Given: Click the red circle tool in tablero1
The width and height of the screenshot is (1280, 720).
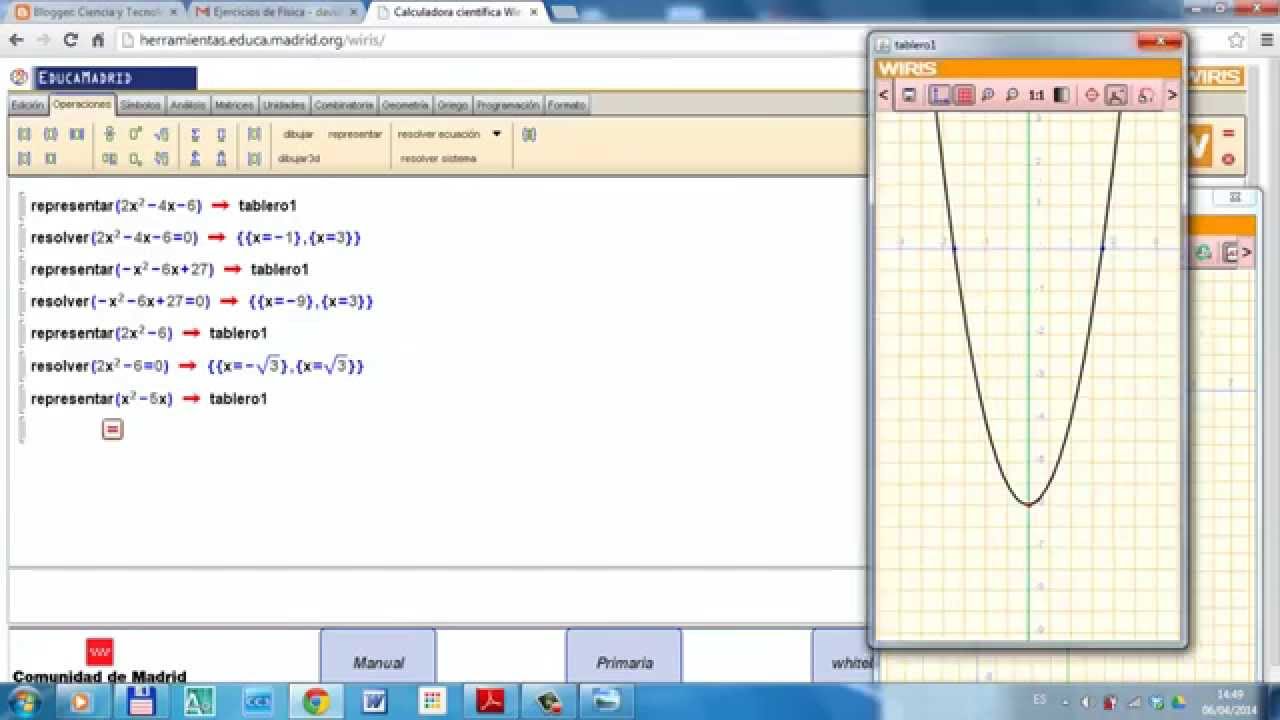Looking at the screenshot, I should coord(1092,95).
